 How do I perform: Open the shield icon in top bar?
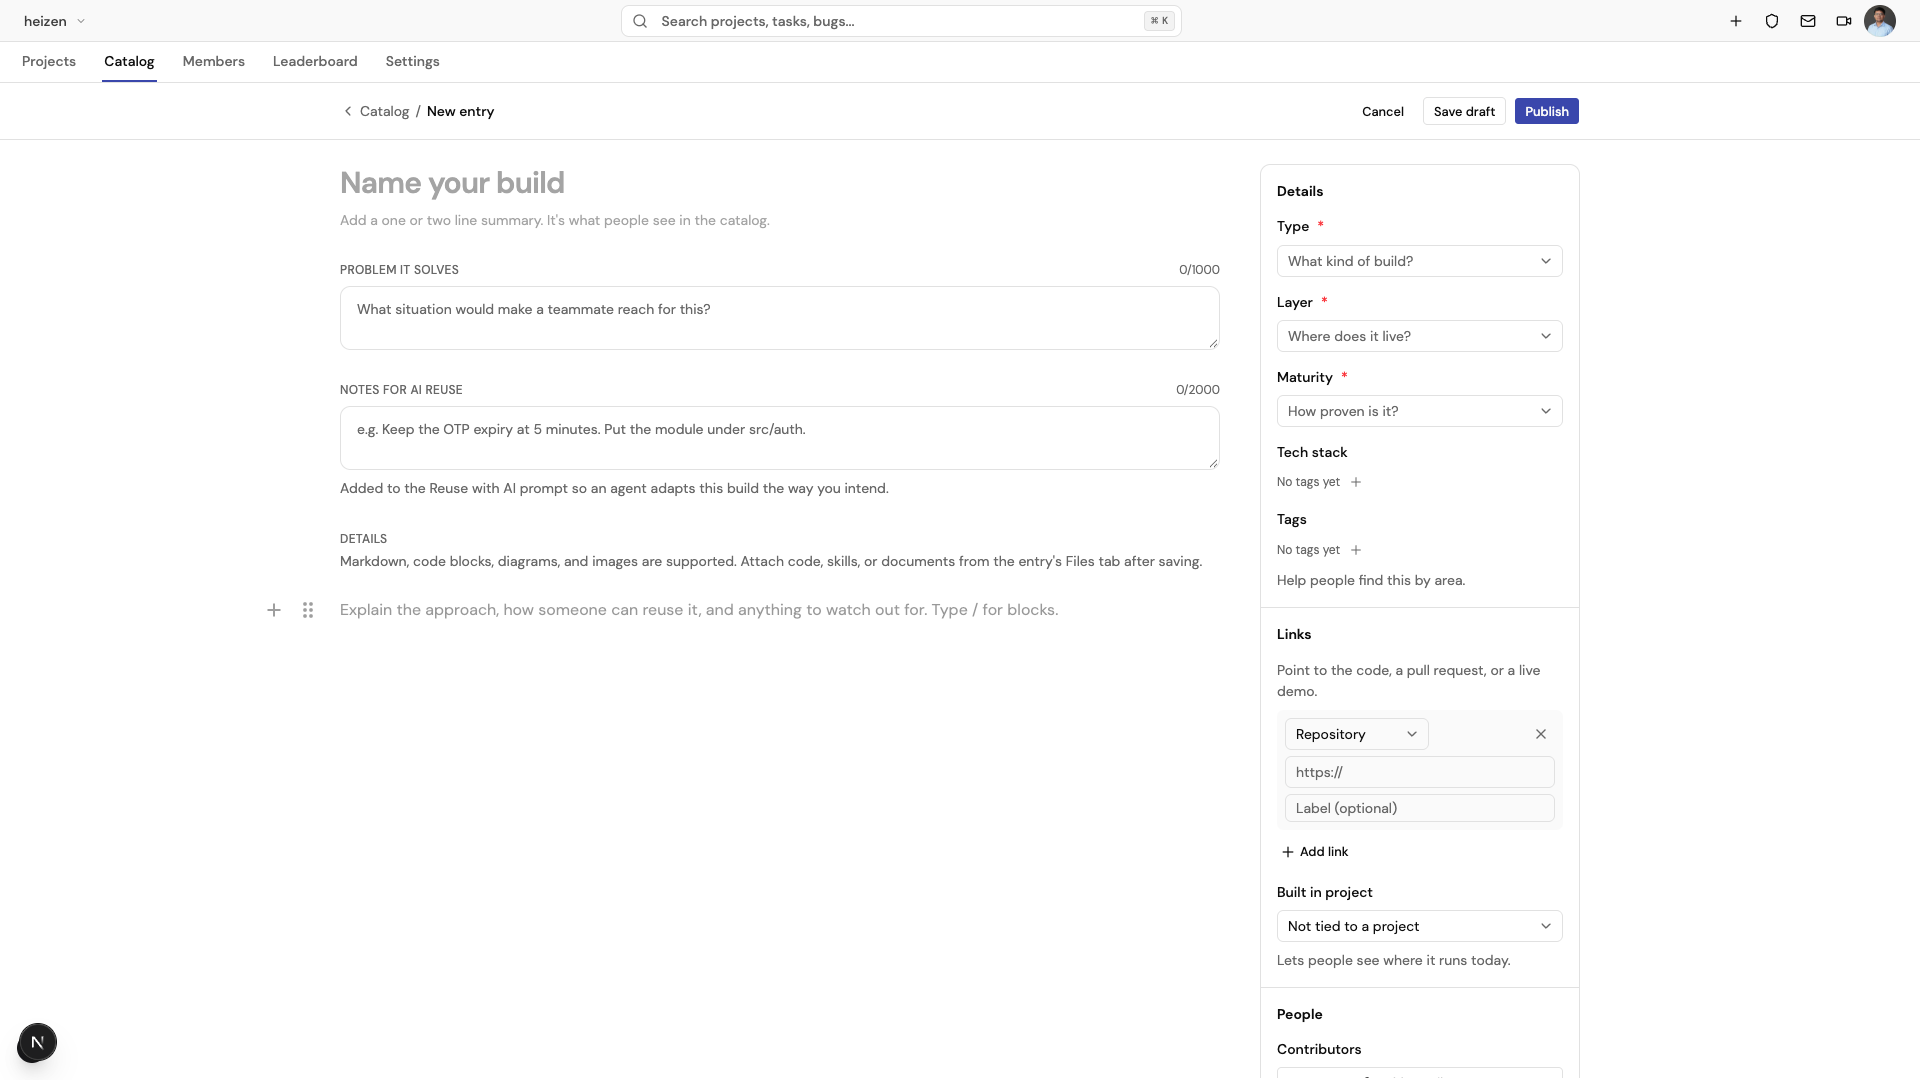(x=1772, y=21)
